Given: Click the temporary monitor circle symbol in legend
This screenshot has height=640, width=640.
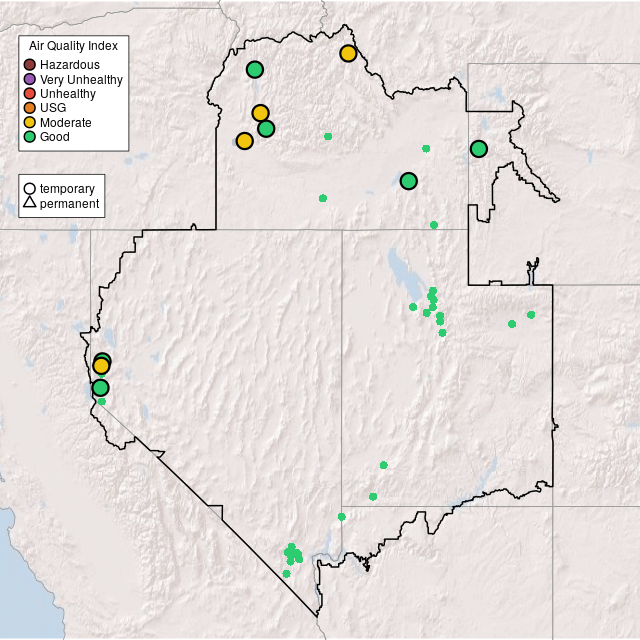Looking at the screenshot, I should 30,188.
